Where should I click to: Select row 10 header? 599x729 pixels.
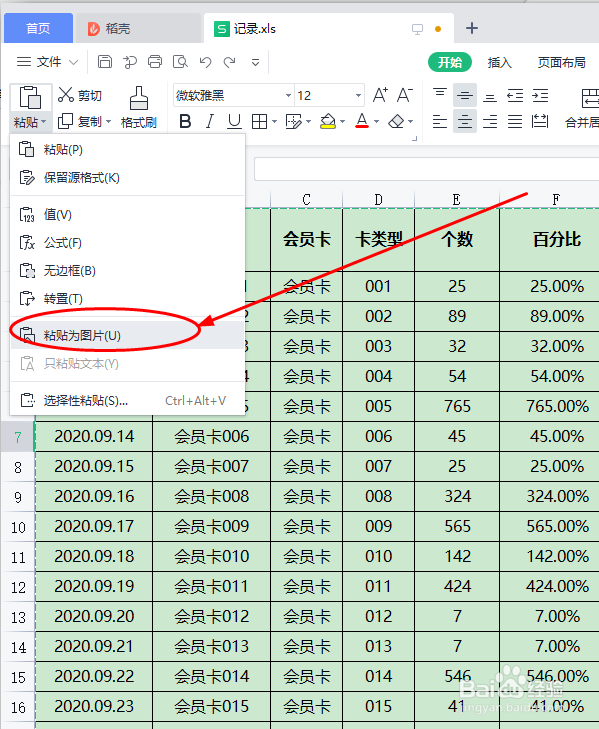pyautogui.click(x=18, y=527)
